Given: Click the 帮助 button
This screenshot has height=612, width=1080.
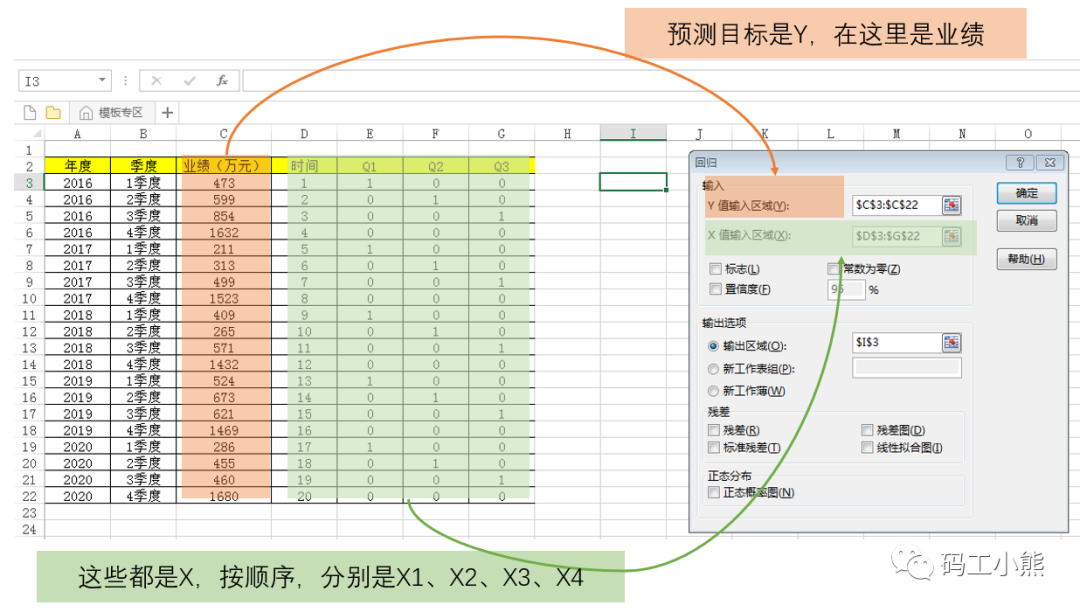Looking at the screenshot, I should 1027,259.
